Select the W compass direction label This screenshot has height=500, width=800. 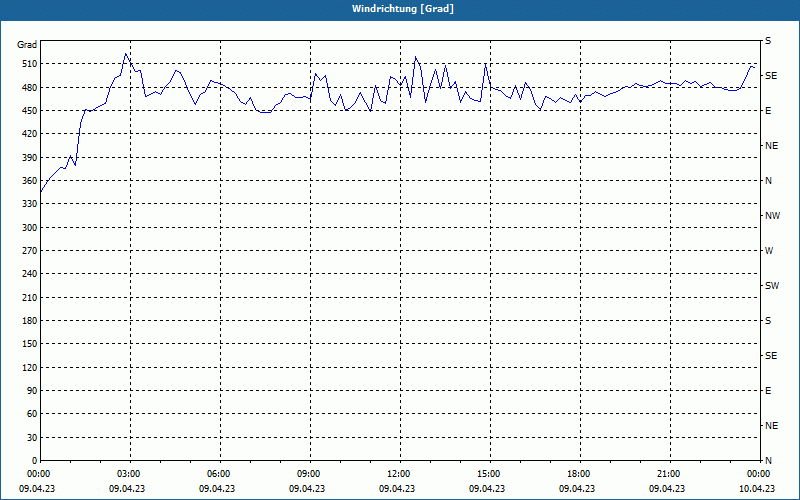(x=769, y=251)
